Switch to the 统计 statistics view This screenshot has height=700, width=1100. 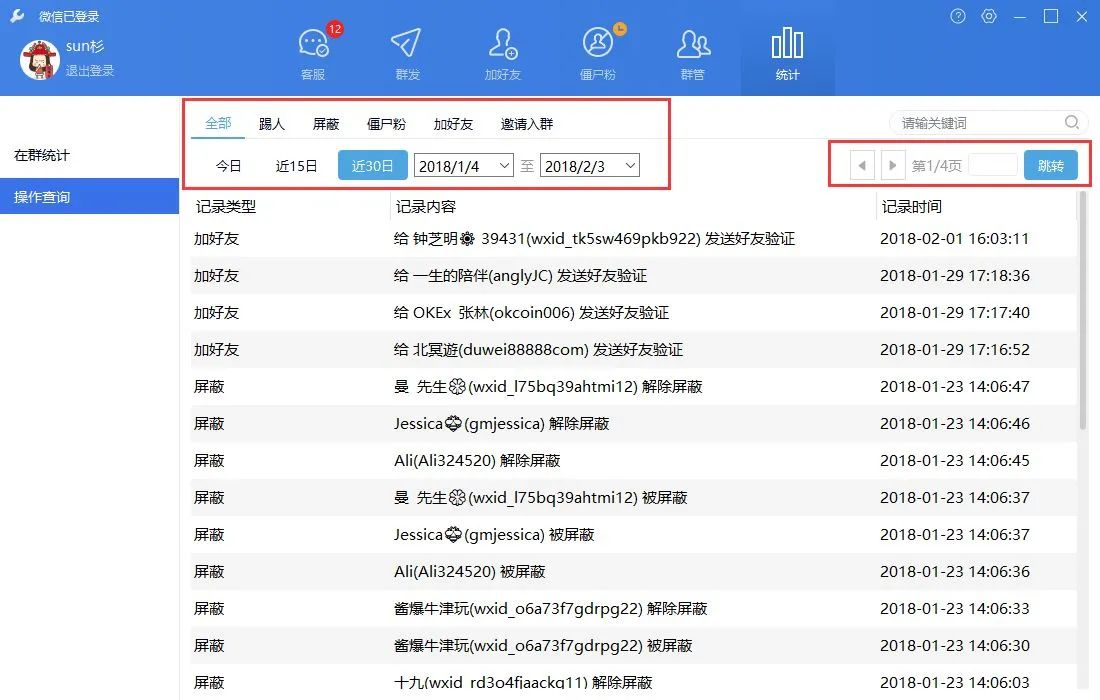[787, 50]
